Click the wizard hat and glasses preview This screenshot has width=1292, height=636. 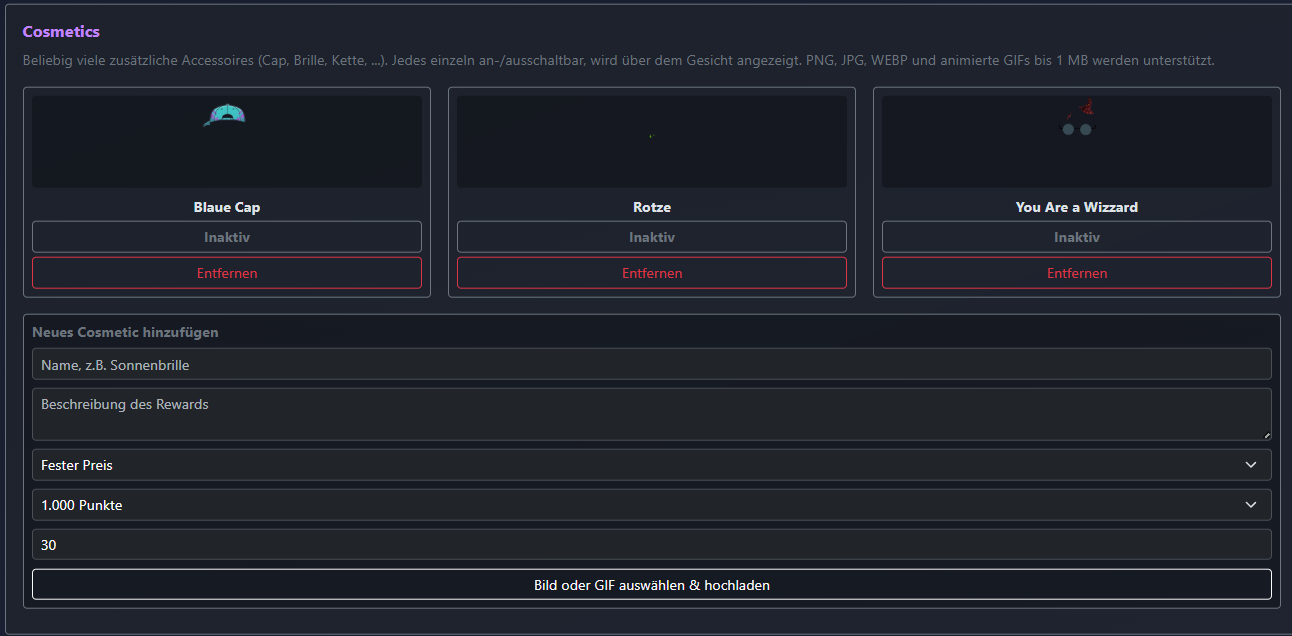[x=1077, y=141]
